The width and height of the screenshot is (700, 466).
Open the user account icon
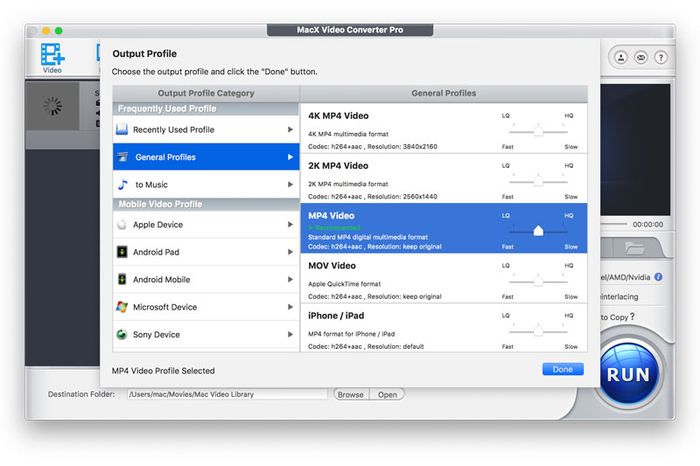pyautogui.click(x=621, y=58)
